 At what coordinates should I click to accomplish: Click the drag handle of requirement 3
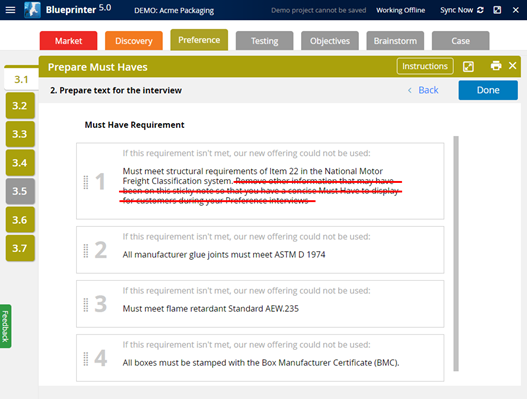coord(86,305)
